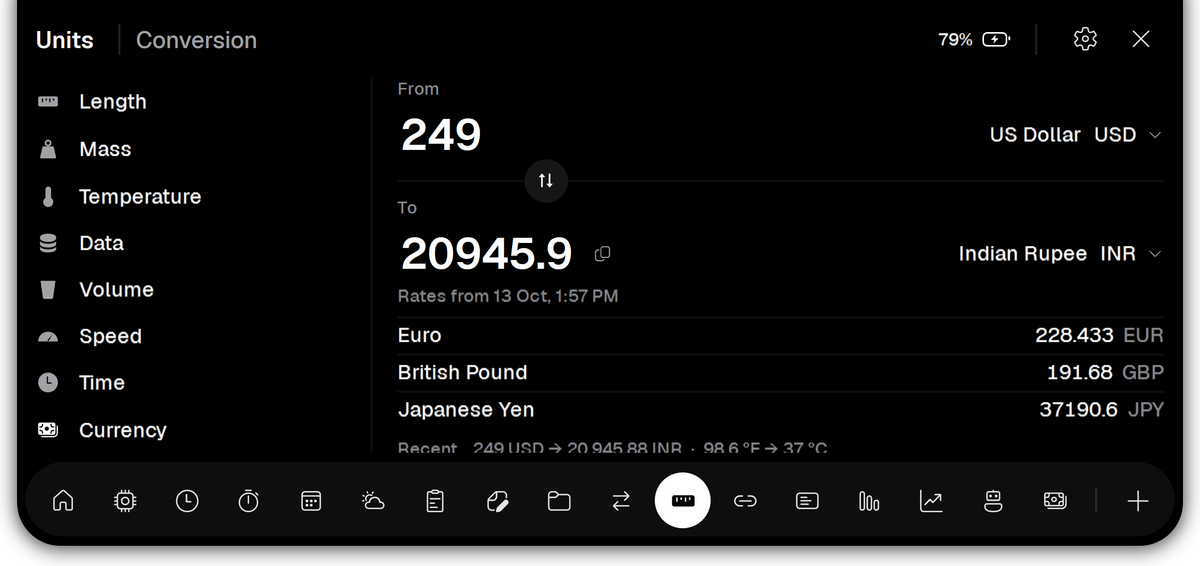Open the bar chart icon in dock
The height and width of the screenshot is (566, 1200).
coord(869,501)
